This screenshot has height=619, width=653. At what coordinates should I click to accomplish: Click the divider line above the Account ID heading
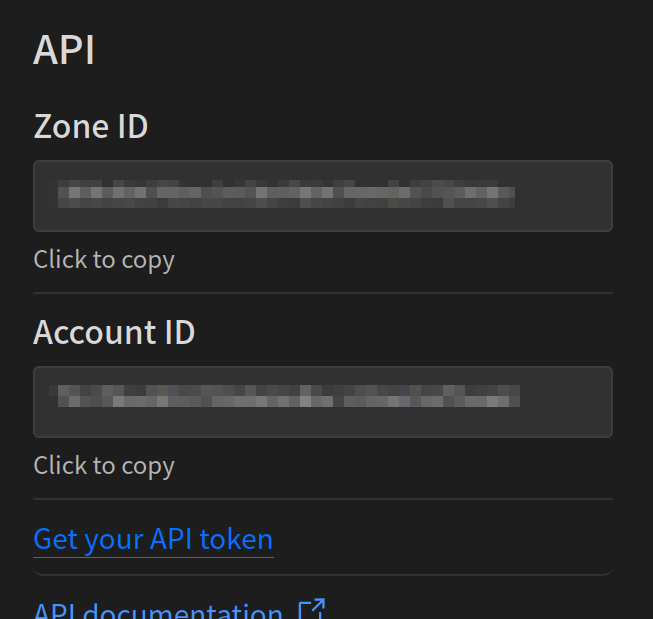pyautogui.click(x=323, y=293)
